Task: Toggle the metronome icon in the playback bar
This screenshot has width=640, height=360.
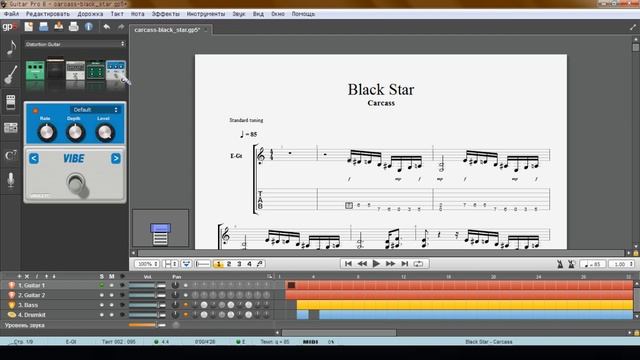Action: pyautogui.click(x=560, y=264)
